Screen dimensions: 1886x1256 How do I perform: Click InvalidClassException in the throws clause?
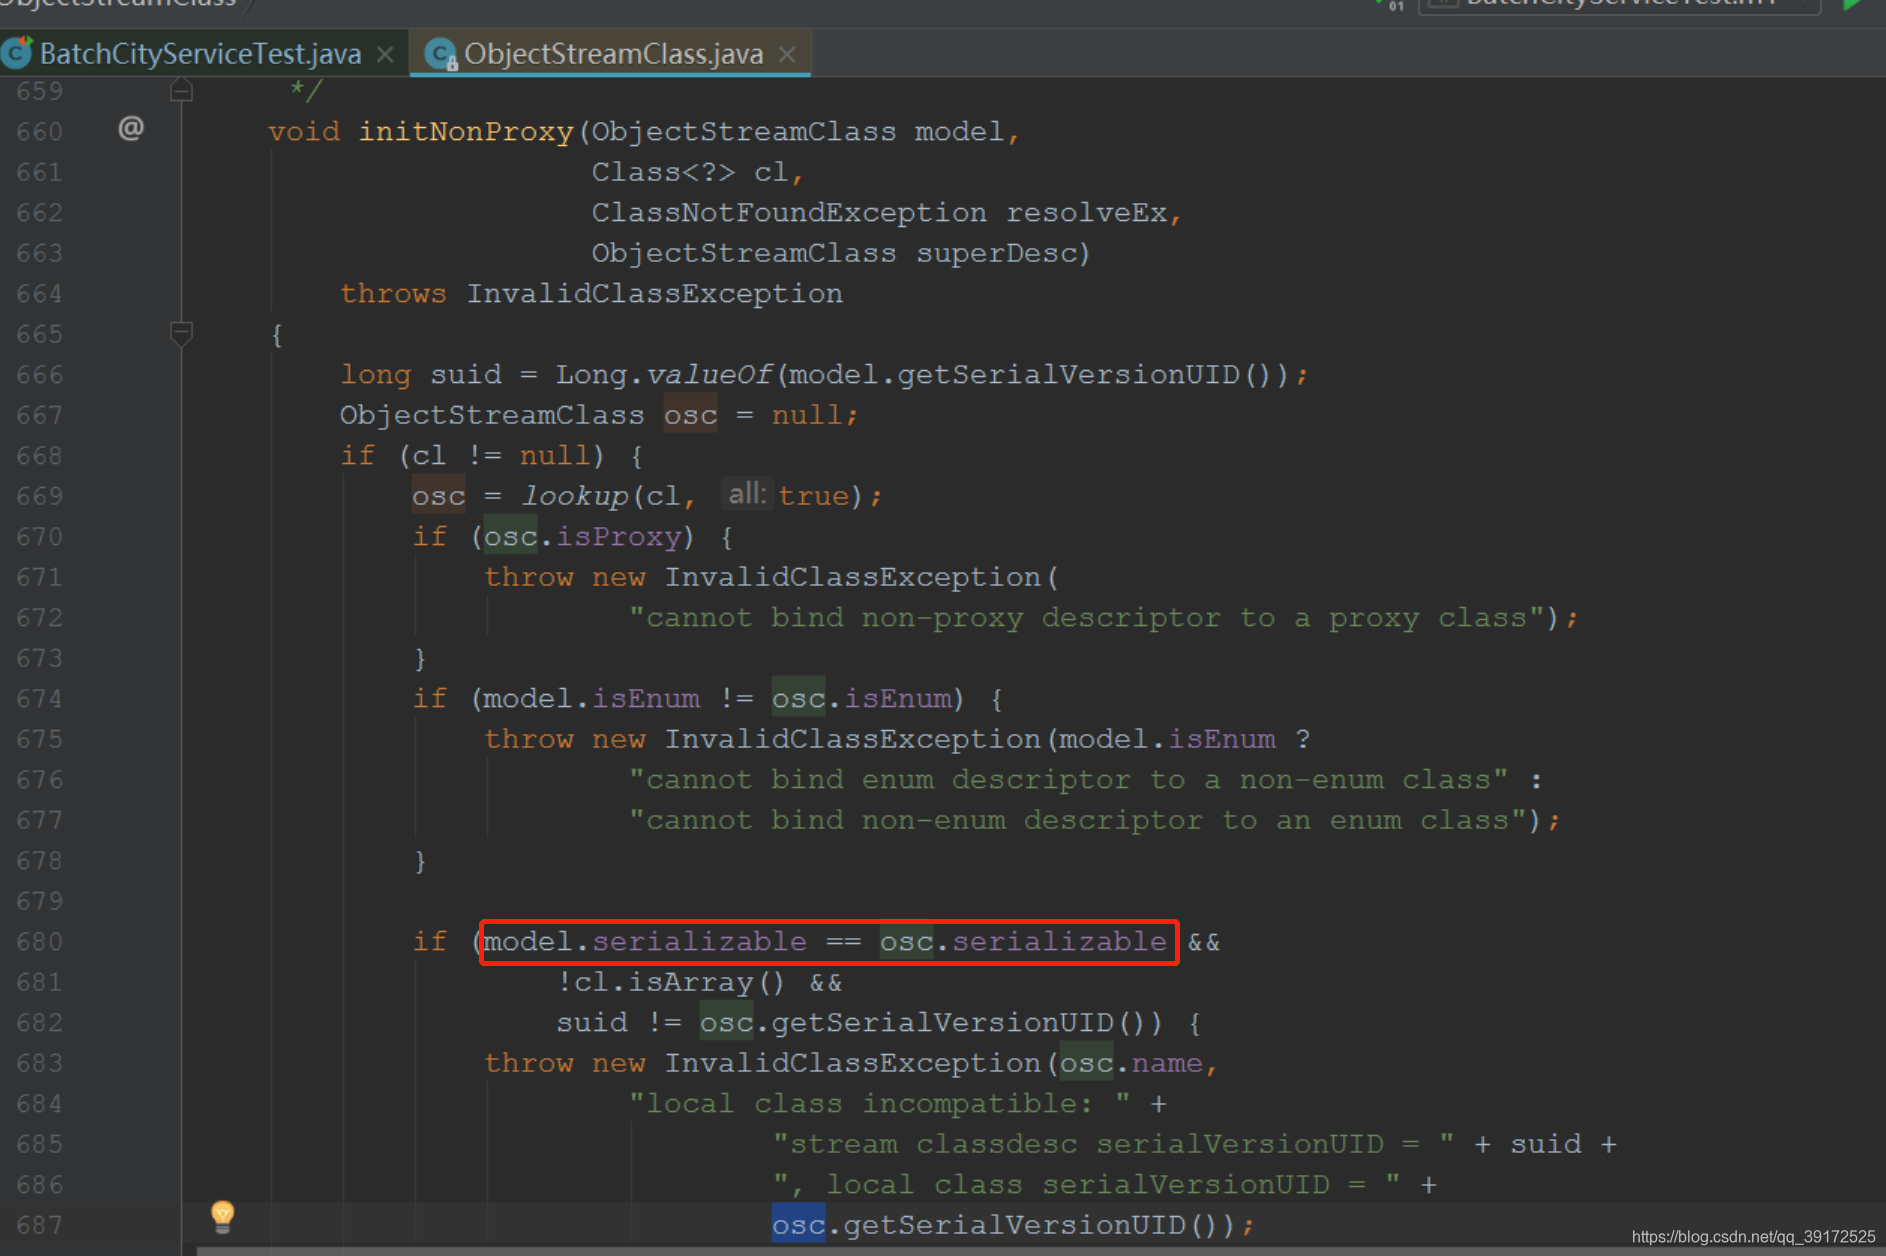(x=655, y=293)
